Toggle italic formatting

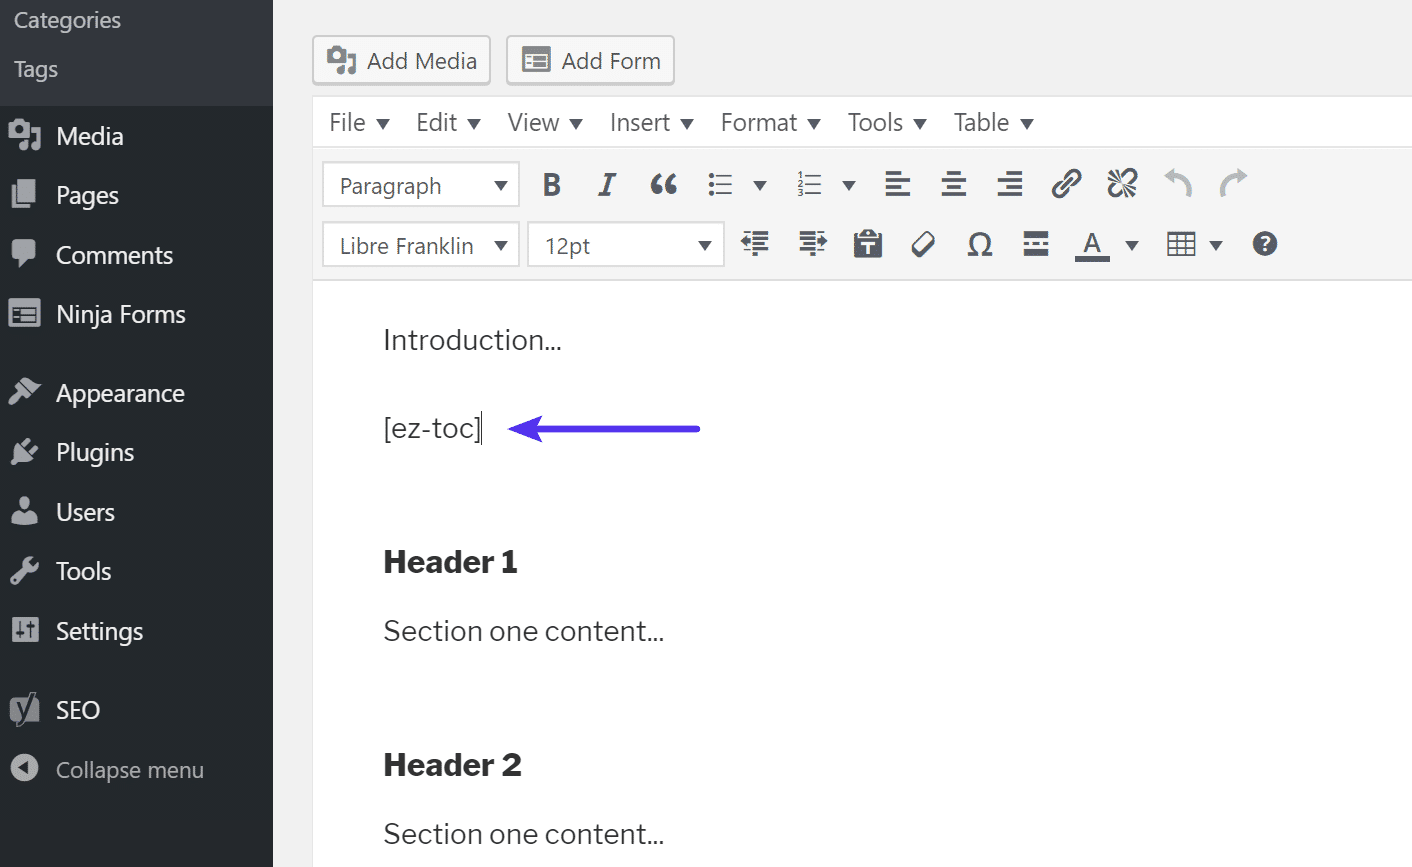[607, 184]
